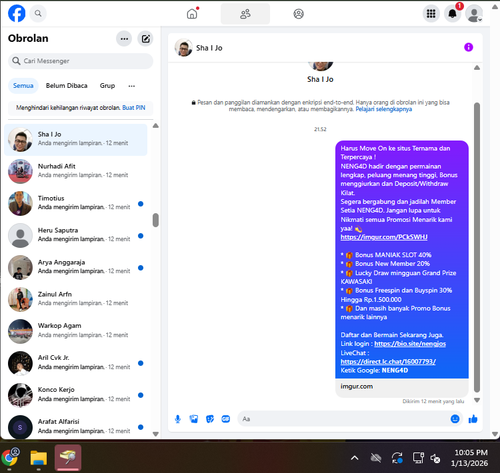Send a thumbs-up like
The image size is (500, 473).
tap(473, 419)
